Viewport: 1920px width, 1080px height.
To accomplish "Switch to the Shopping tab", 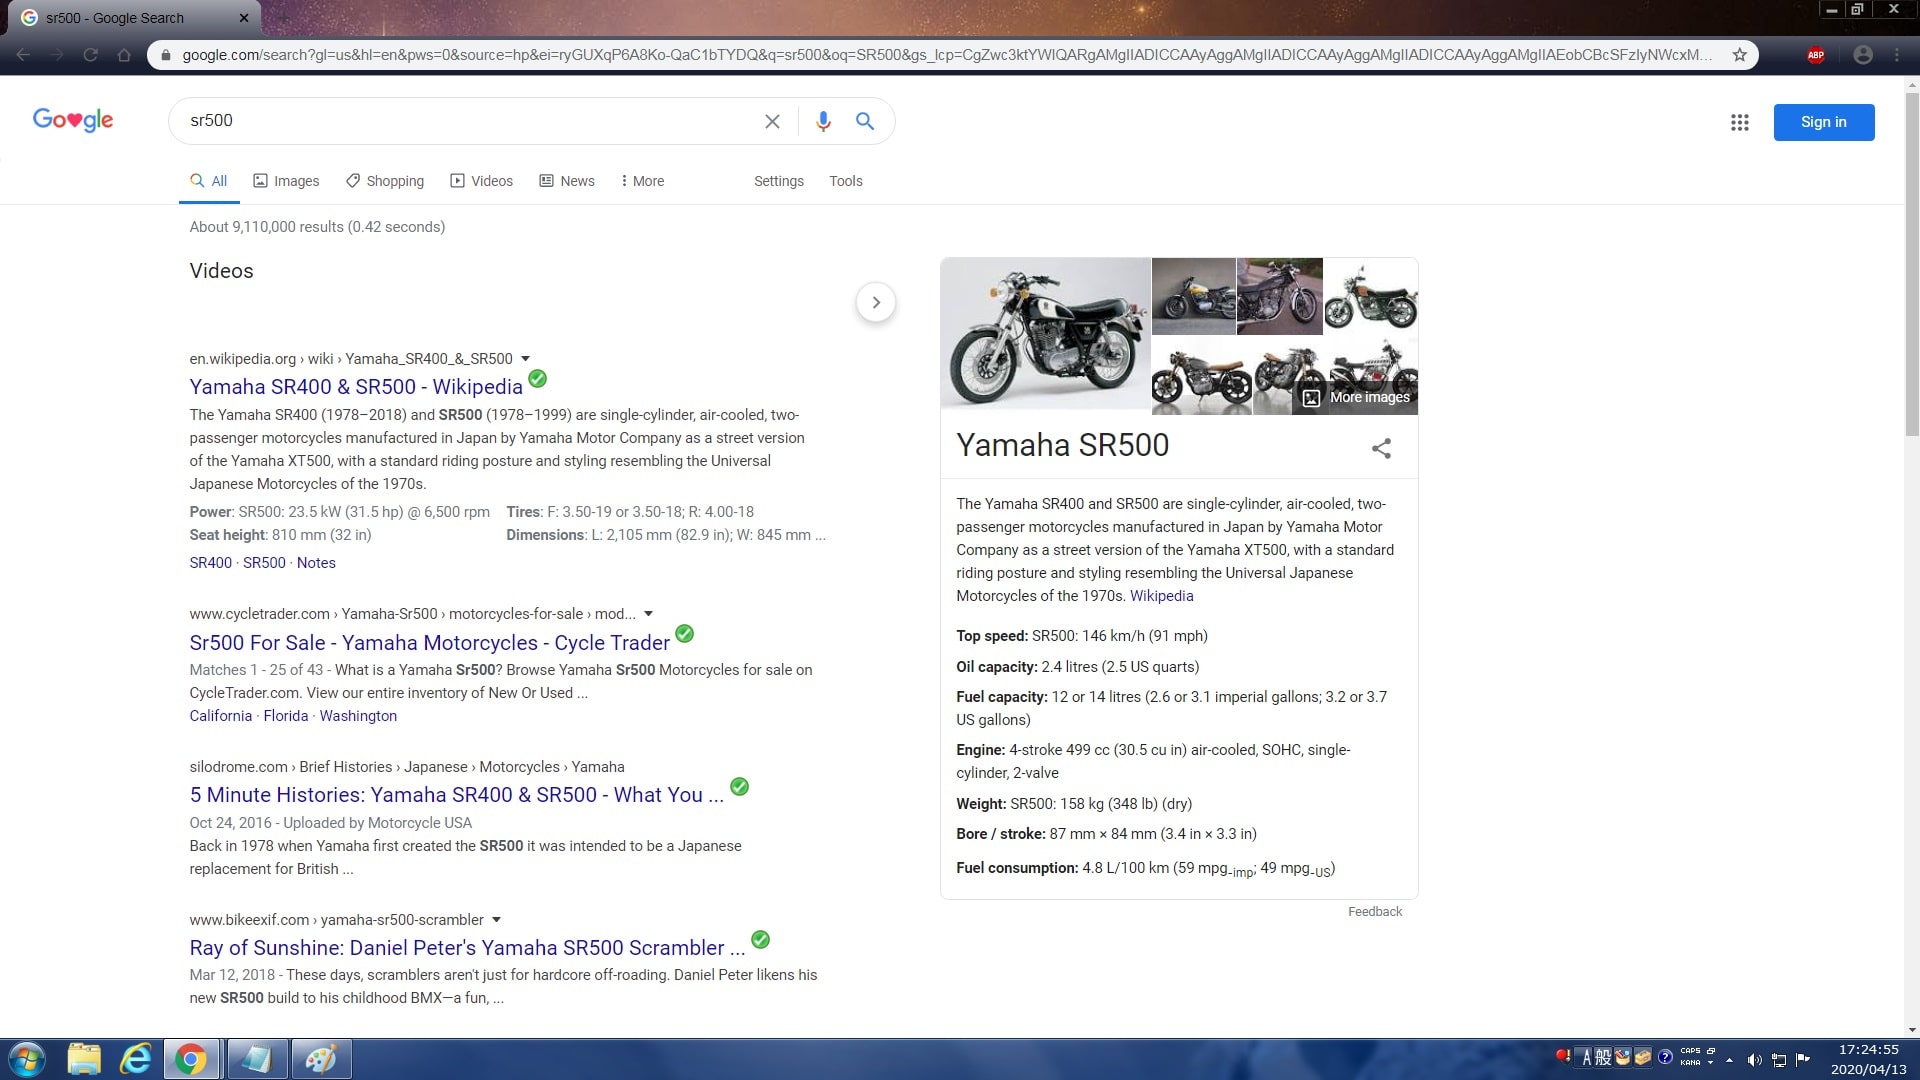I will click(385, 181).
